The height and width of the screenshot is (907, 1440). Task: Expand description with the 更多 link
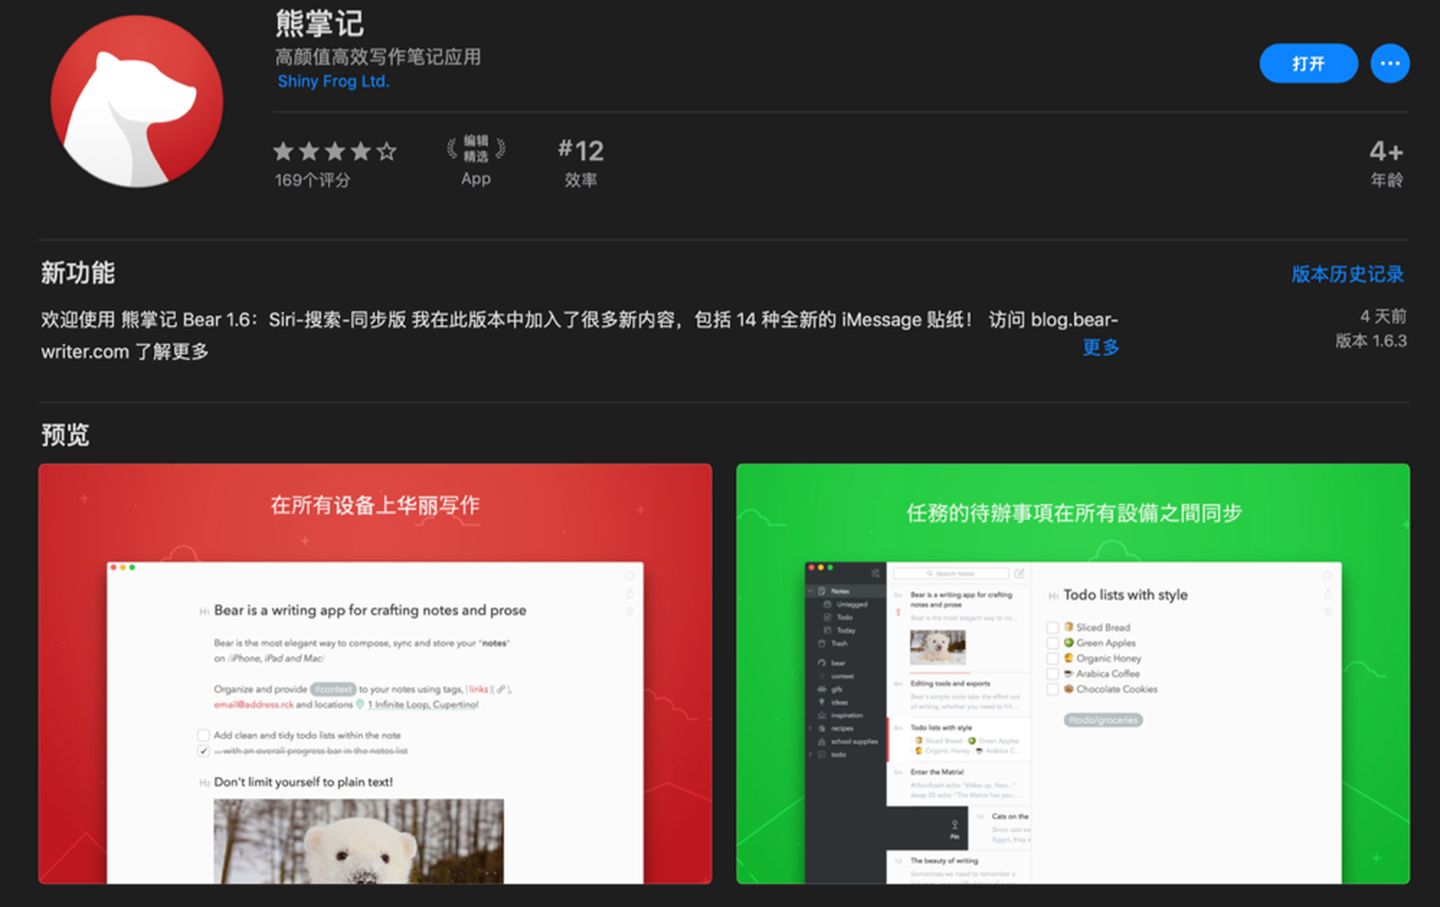click(x=1100, y=347)
